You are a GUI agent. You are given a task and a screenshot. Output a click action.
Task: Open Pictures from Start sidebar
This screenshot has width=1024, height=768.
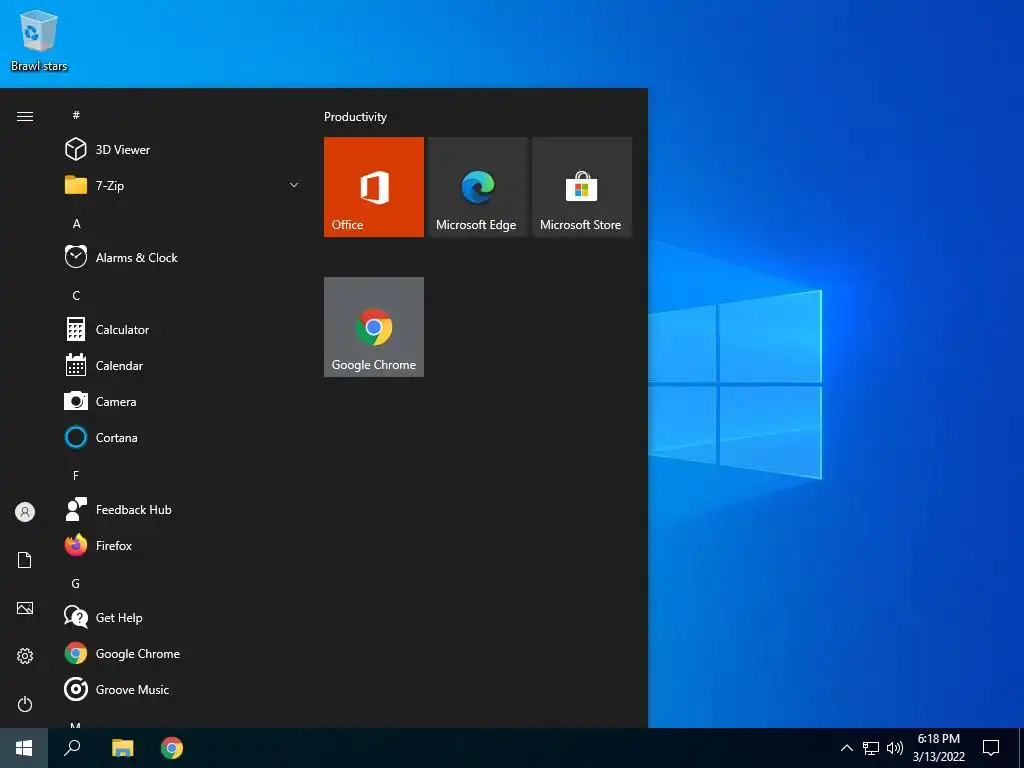point(25,608)
